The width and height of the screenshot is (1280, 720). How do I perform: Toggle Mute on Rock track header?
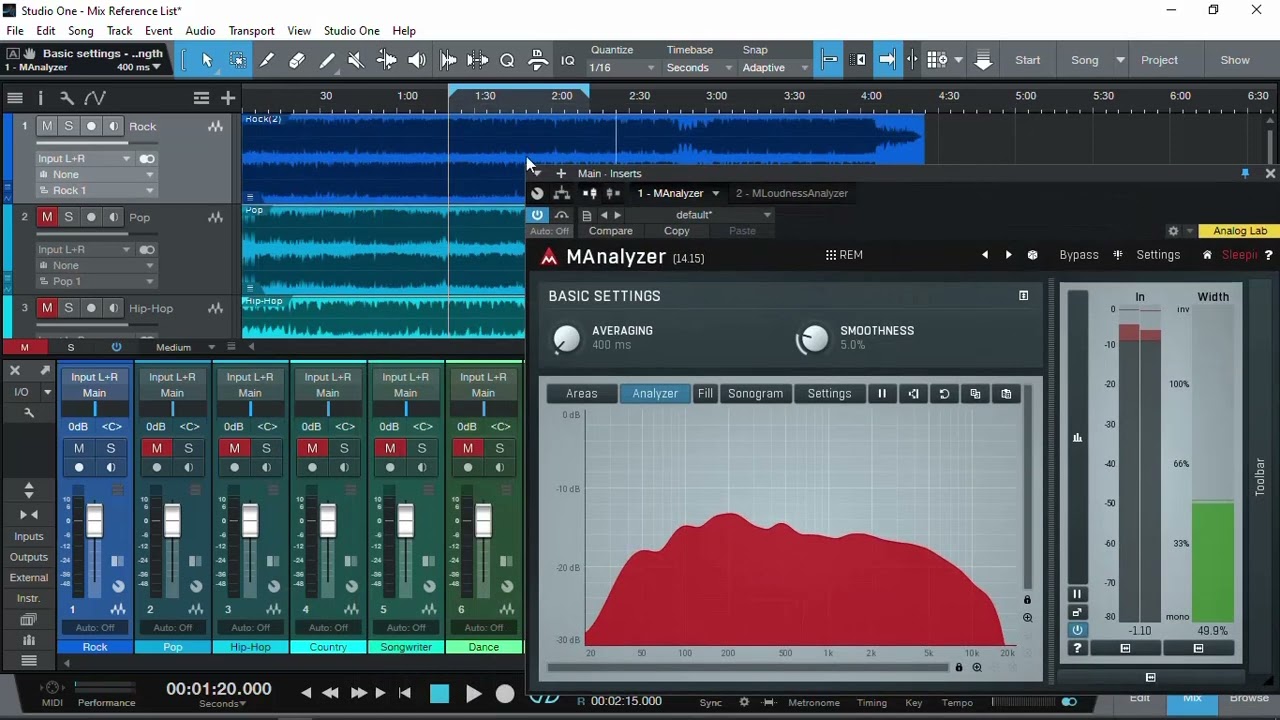tap(47, 126)
